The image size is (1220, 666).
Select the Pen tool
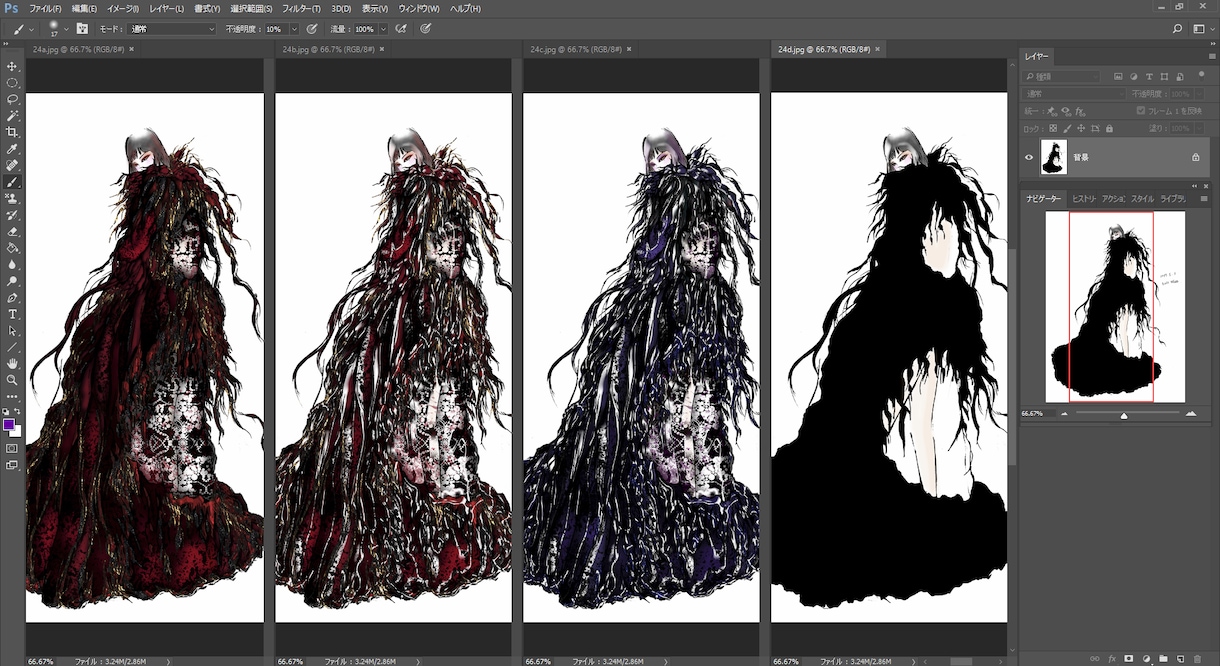[12, 298]
